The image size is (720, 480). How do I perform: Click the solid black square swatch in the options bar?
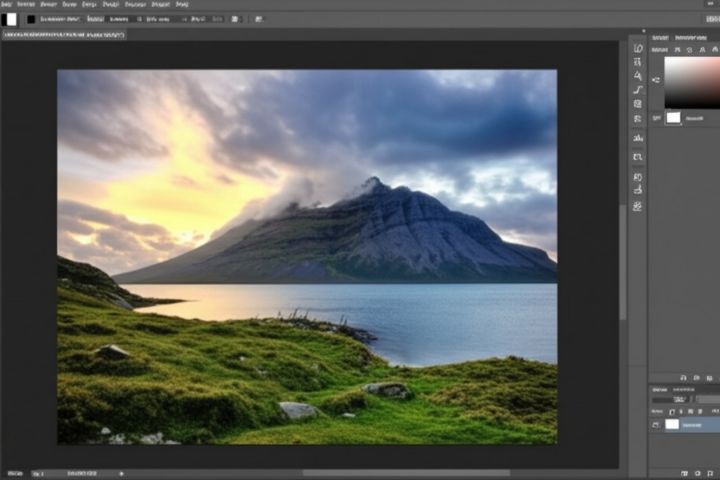(31, 19)
